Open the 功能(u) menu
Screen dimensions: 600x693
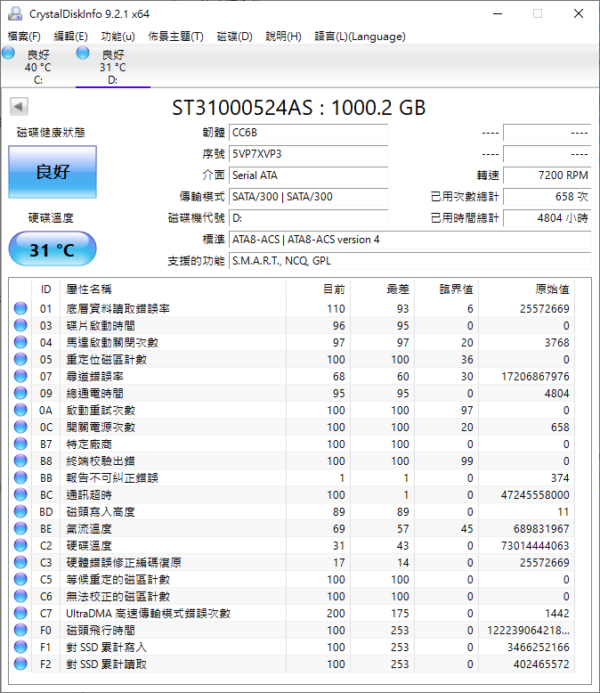(x=118, y=37)
